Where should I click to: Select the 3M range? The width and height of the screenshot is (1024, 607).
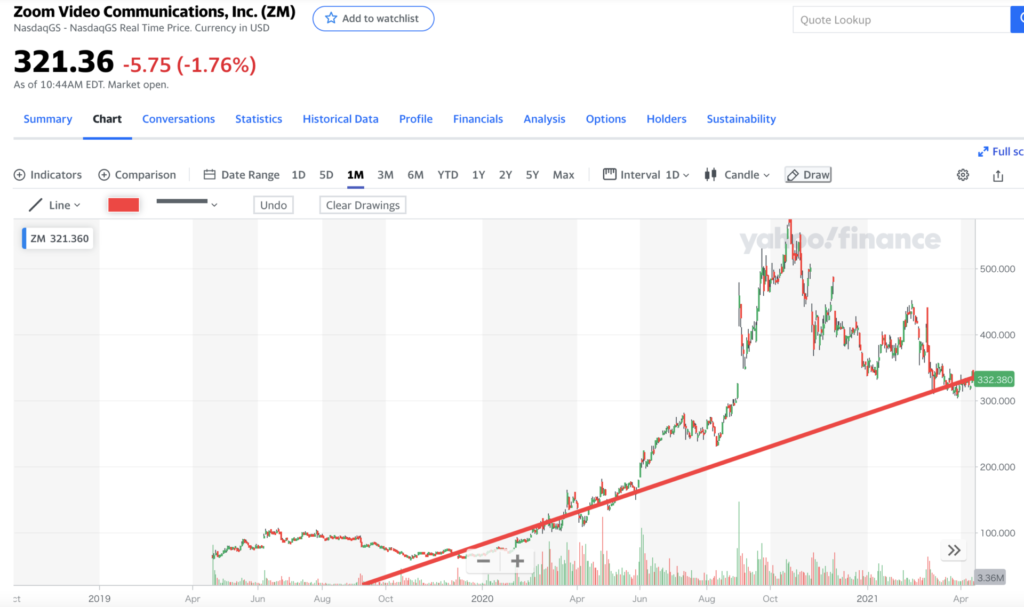coord(385,175)
